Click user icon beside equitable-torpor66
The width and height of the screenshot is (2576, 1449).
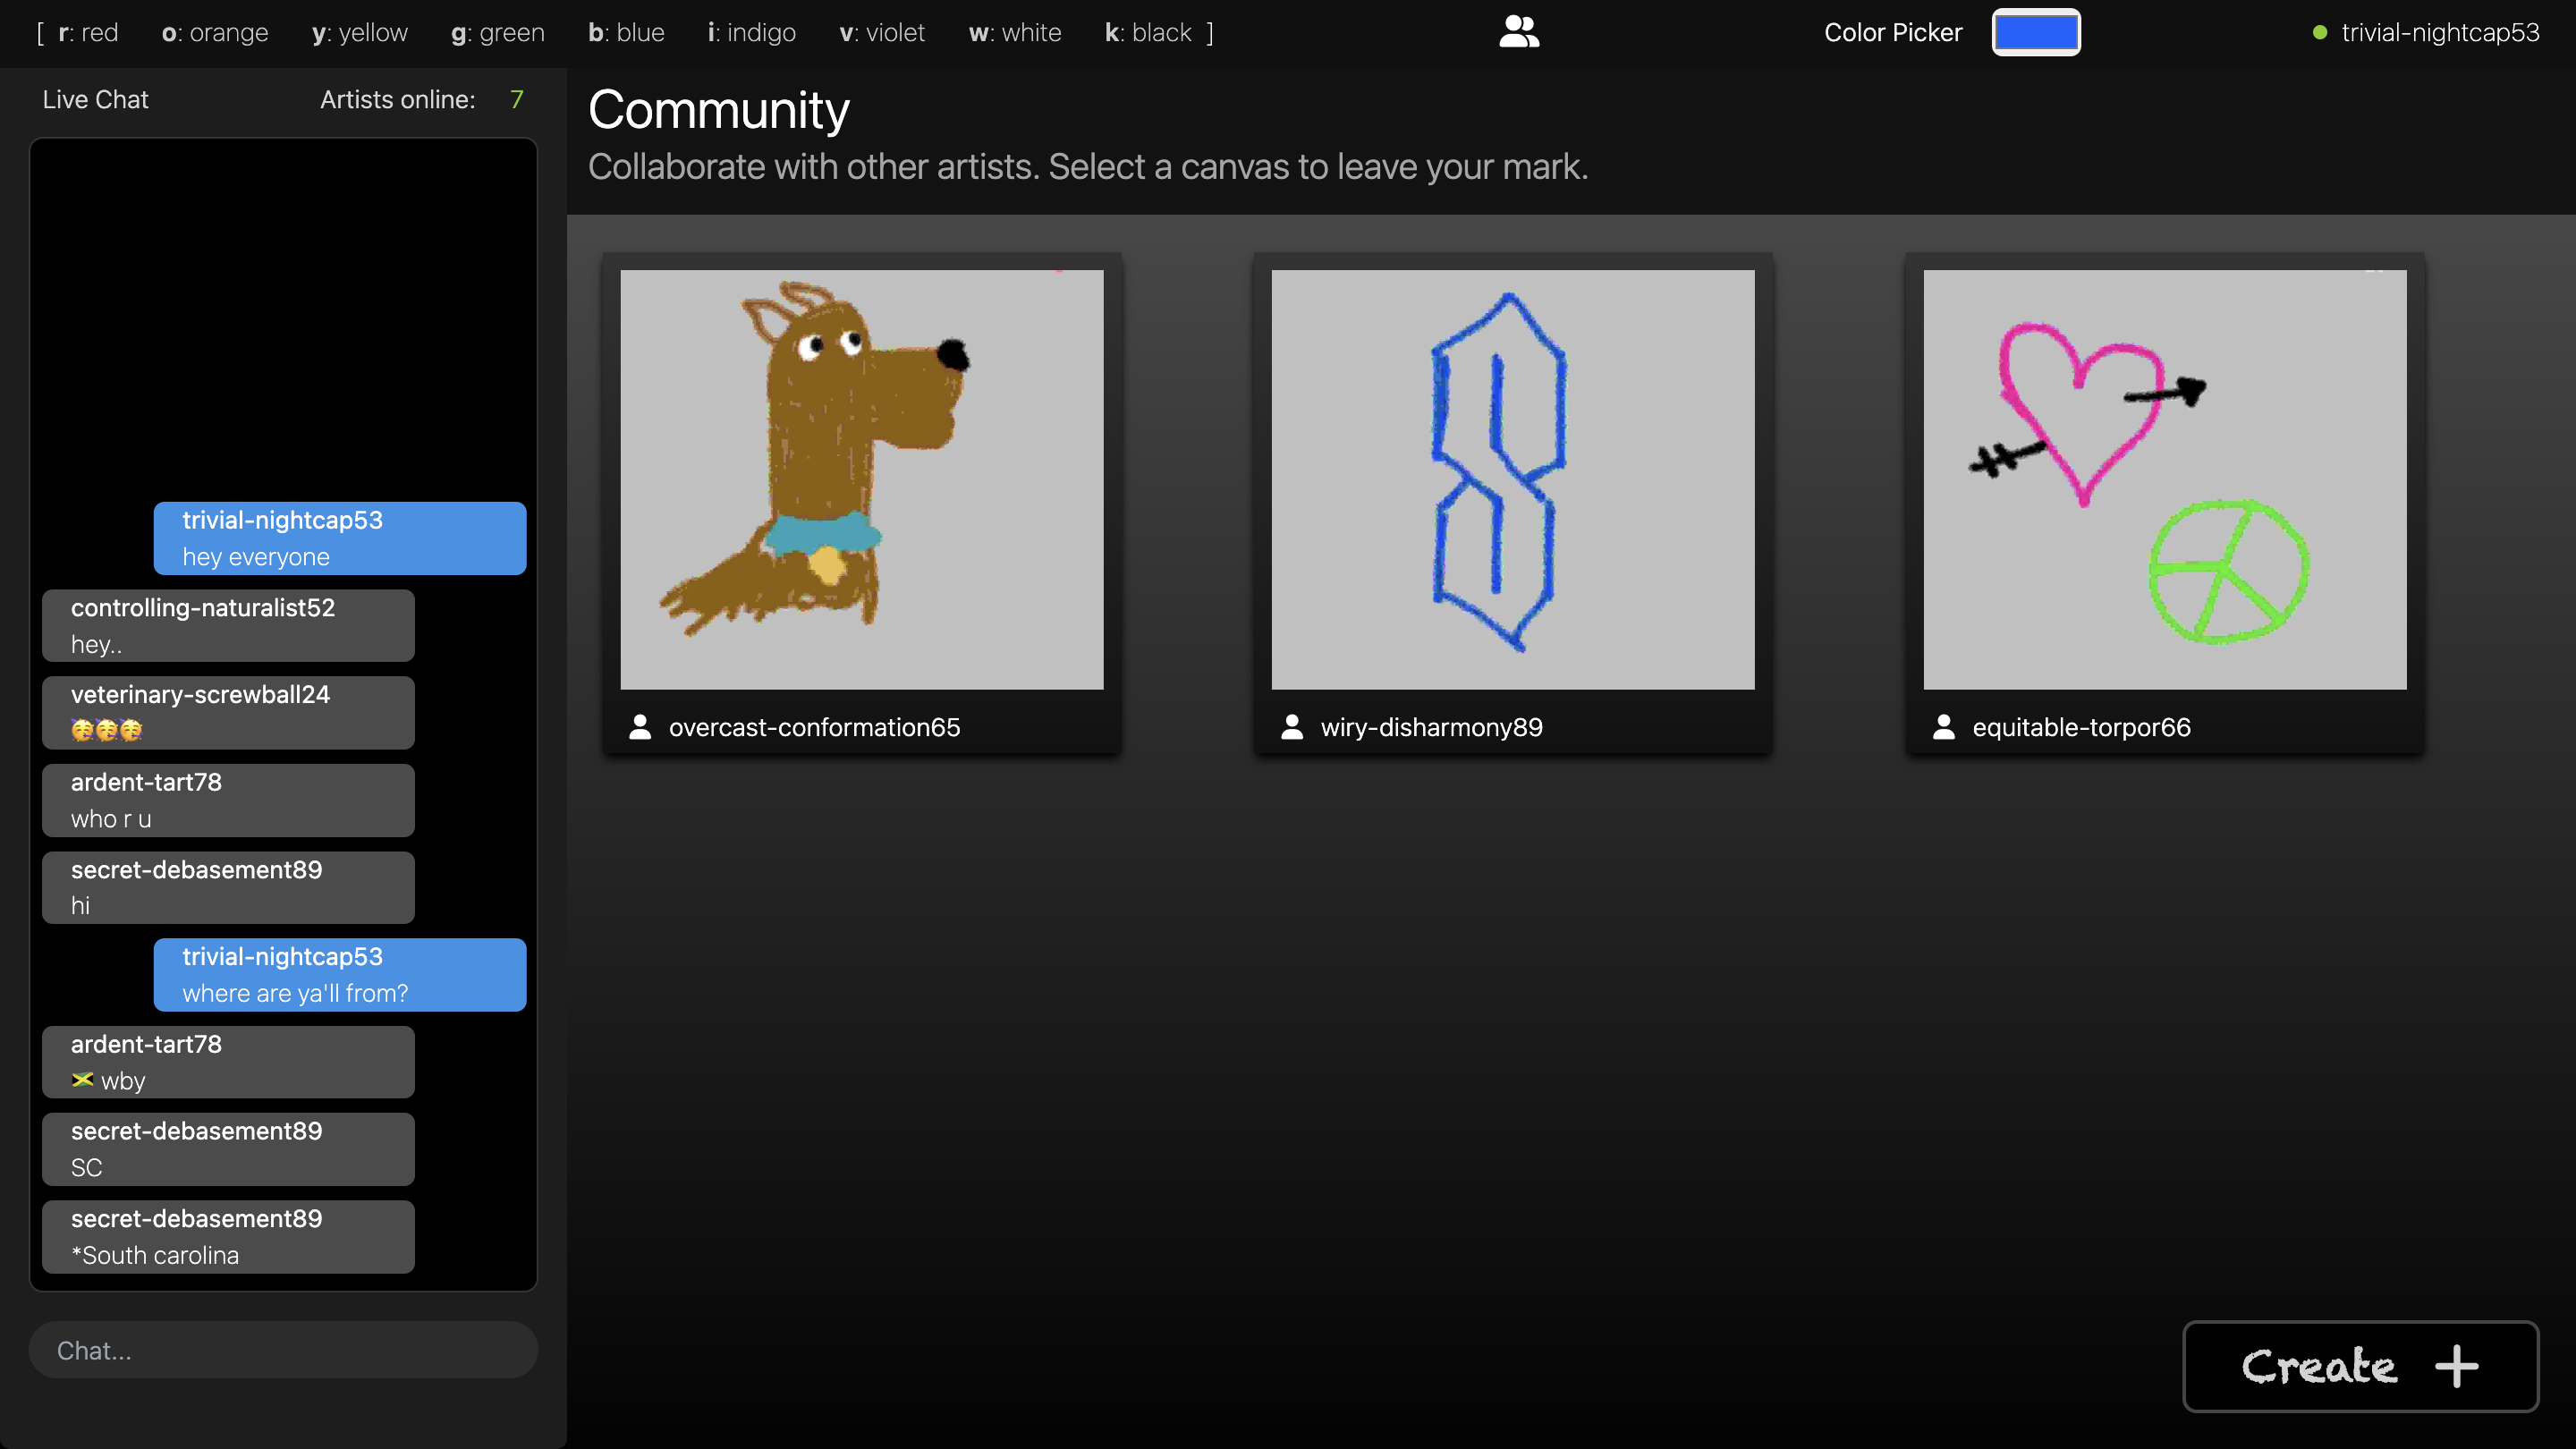click(x=1944, y=727)
